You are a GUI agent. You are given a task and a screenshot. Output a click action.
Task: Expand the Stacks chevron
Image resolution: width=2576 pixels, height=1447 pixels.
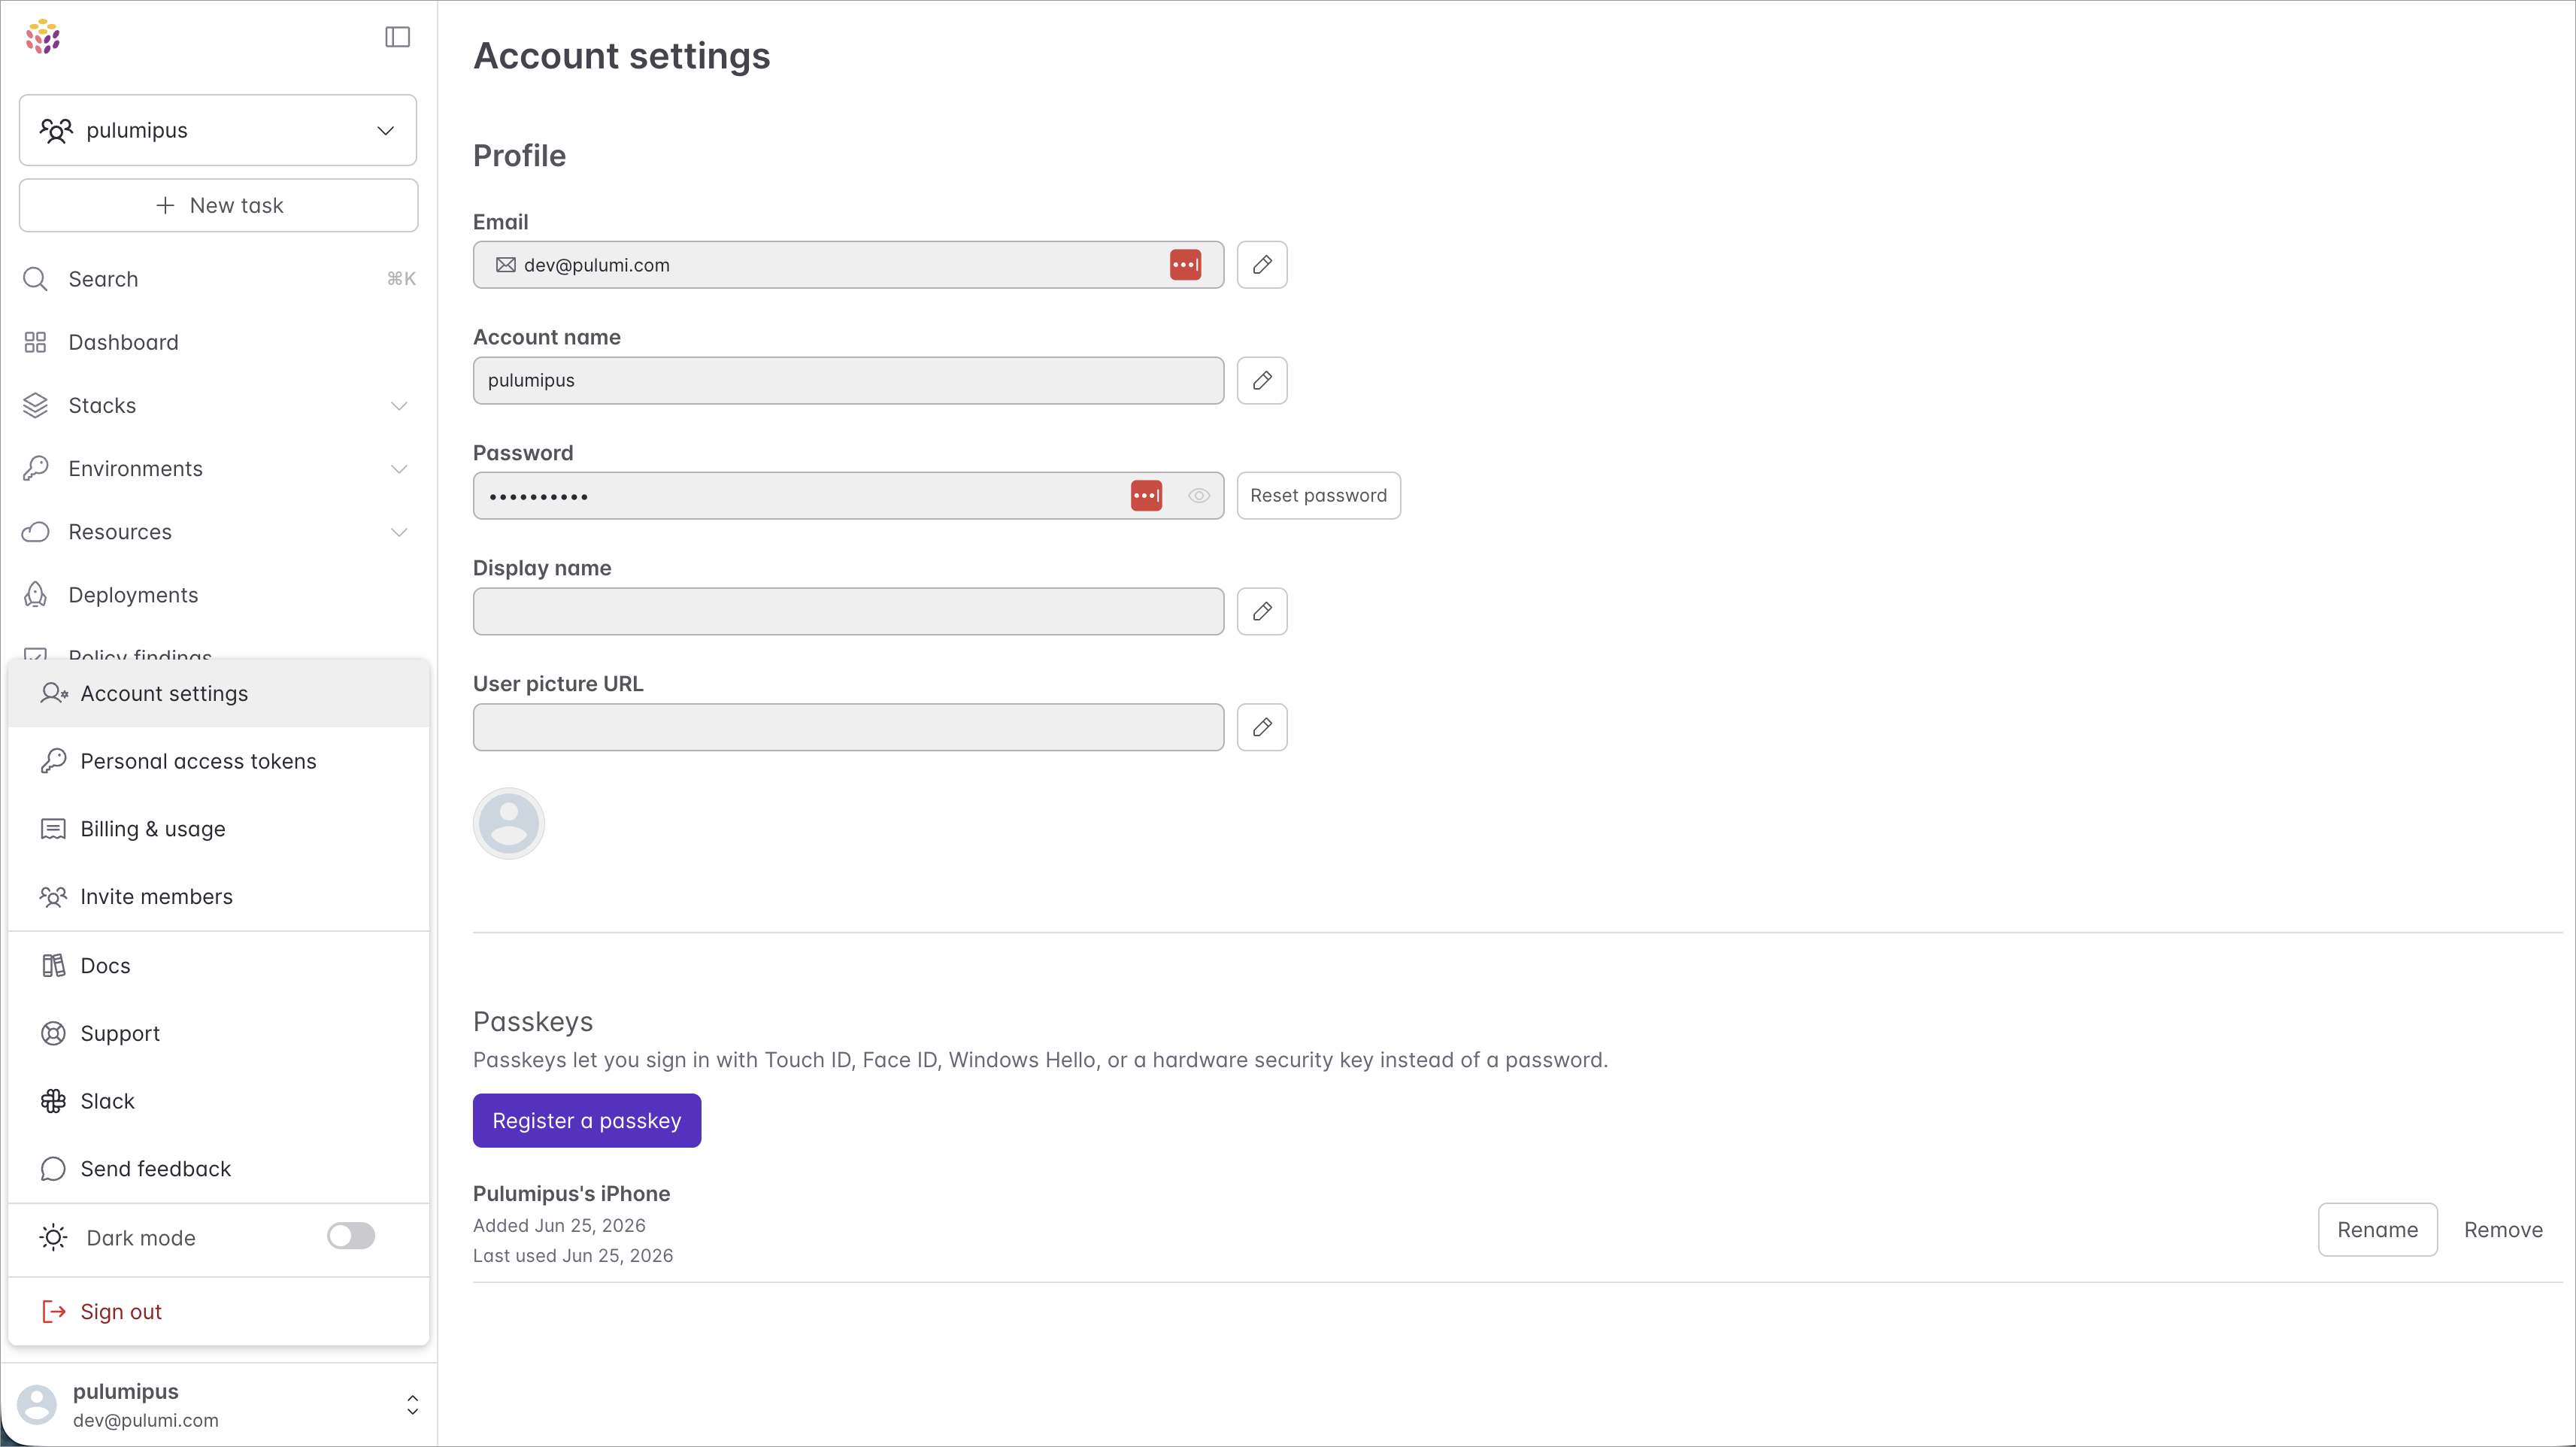click(x=399, y=406)
